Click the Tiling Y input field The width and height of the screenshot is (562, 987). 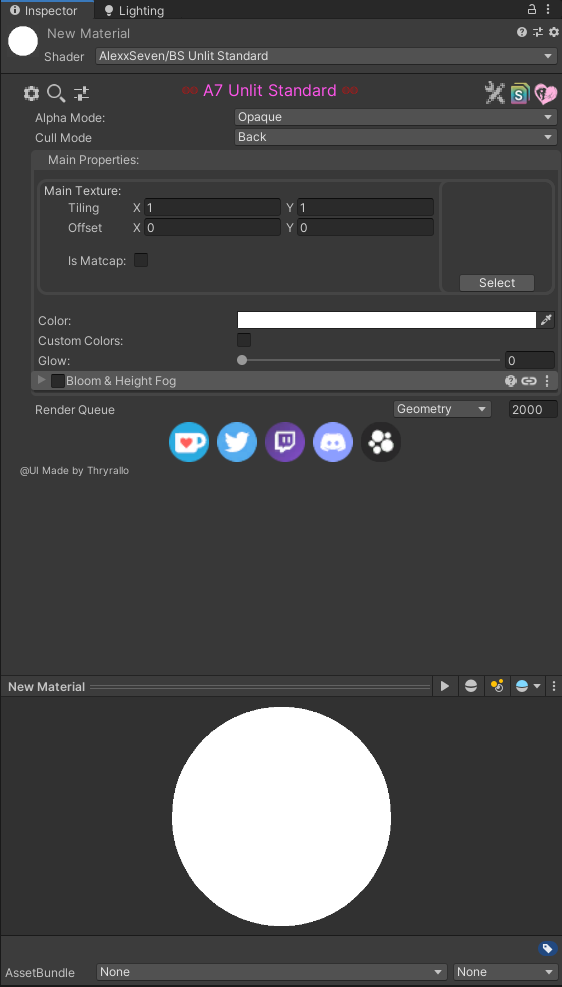365,208
